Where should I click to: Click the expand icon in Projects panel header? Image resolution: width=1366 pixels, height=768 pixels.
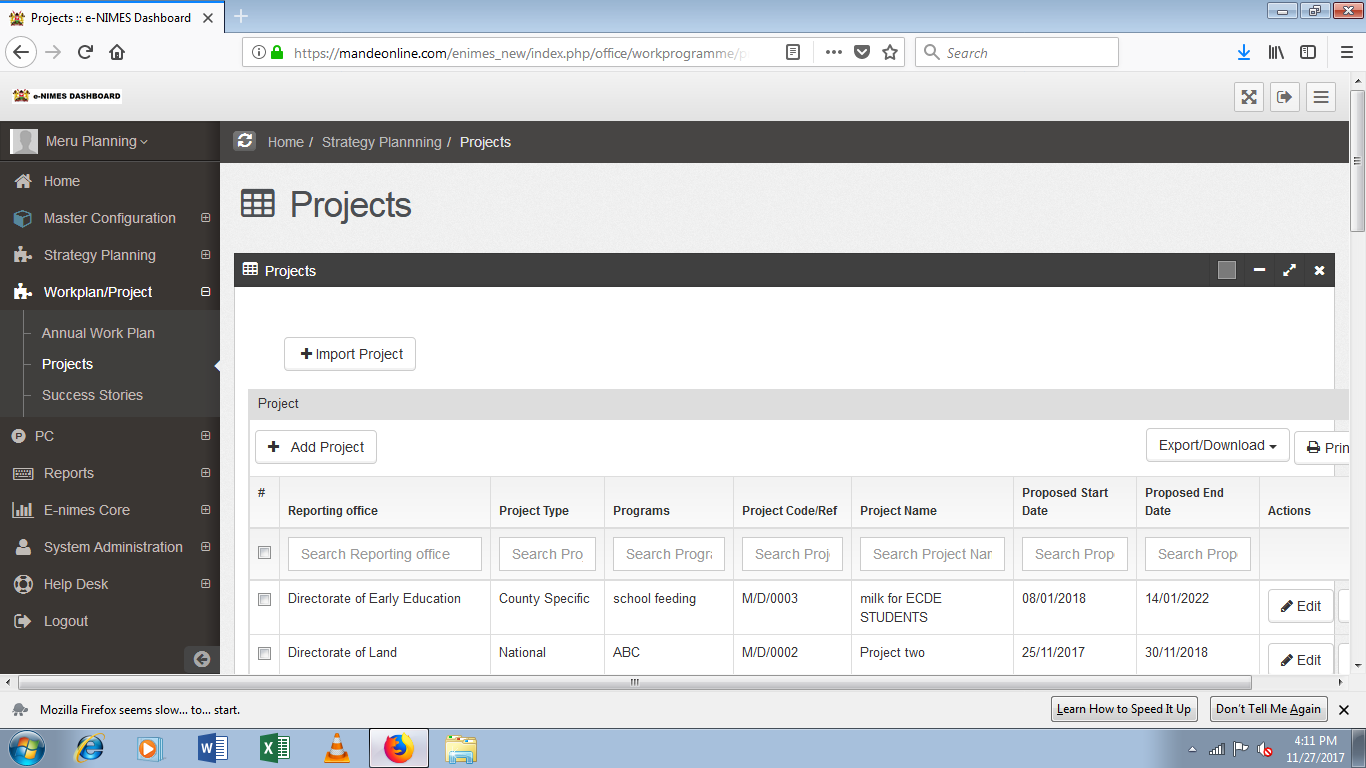(x=1290, y=270)
